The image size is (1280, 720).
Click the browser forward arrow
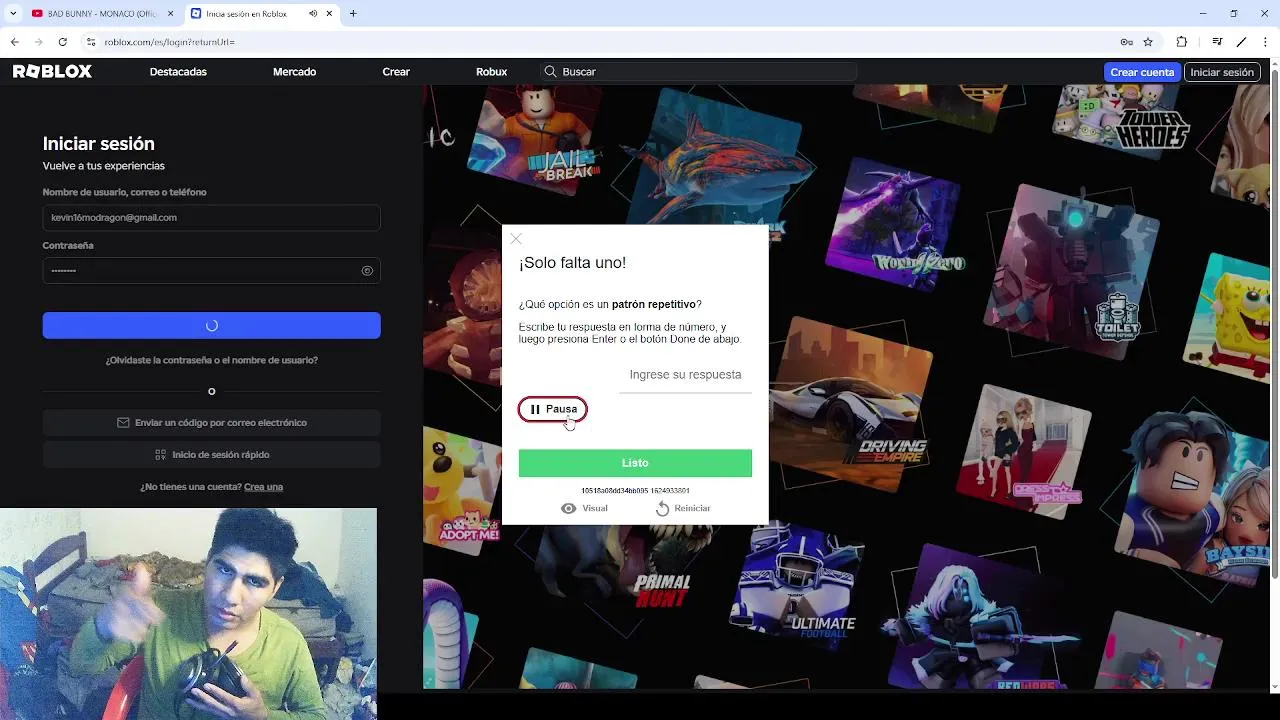tap(39, 42)
